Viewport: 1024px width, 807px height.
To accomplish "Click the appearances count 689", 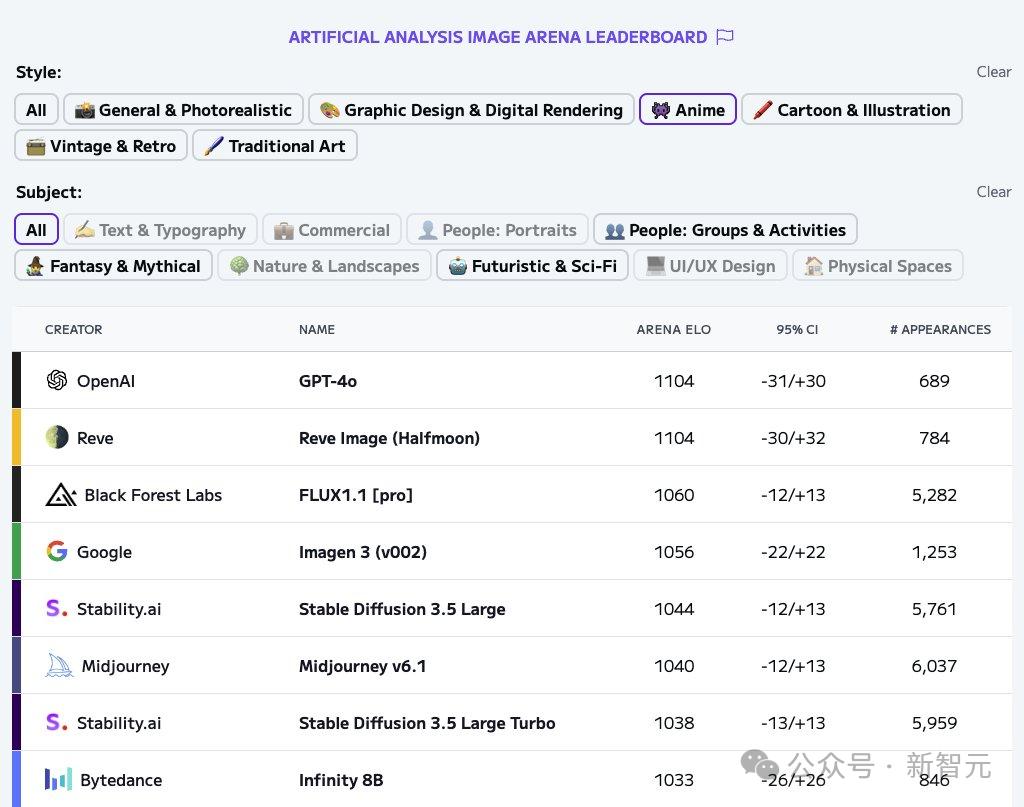I will 935,381.
